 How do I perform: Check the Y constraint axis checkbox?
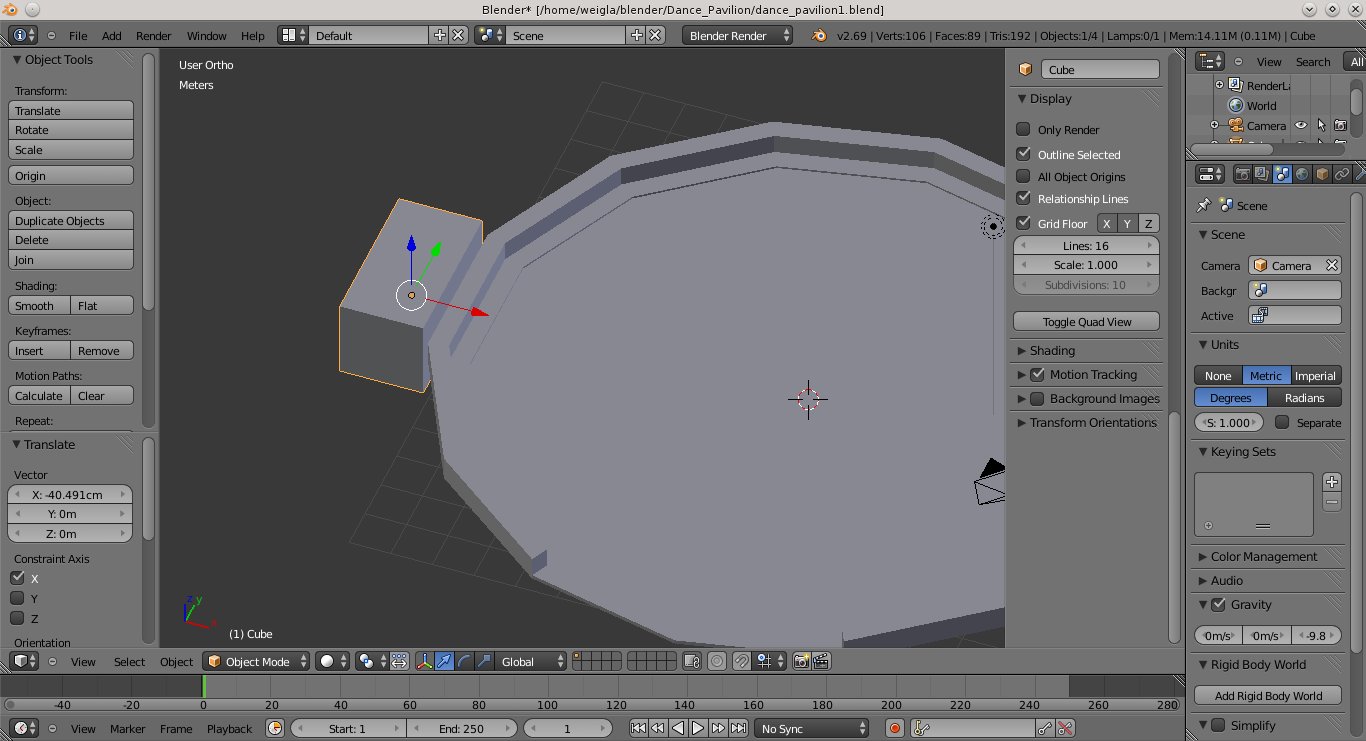point(17,598)
